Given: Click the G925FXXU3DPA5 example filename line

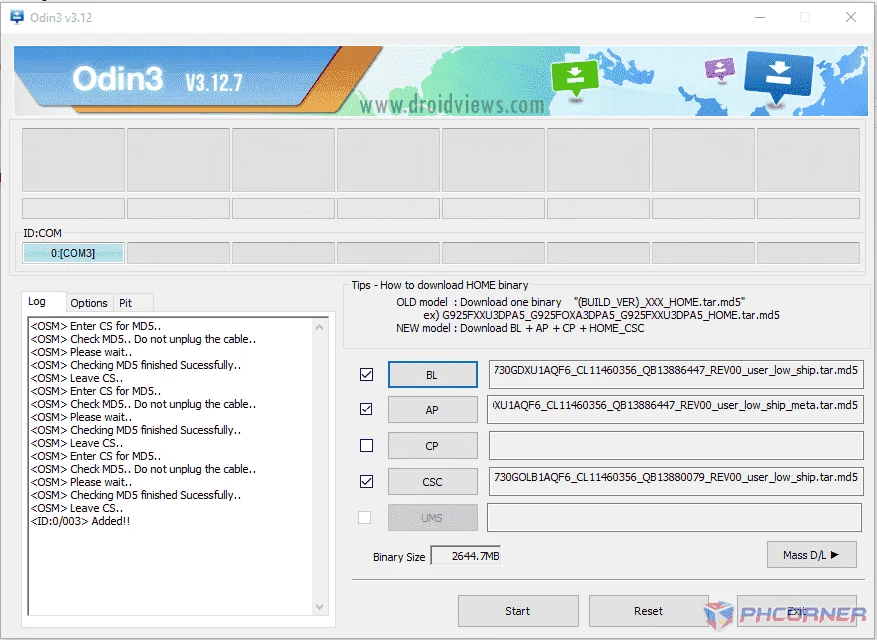Looking at the screenshot, I should pyautogui.click(x=601, y=315).
